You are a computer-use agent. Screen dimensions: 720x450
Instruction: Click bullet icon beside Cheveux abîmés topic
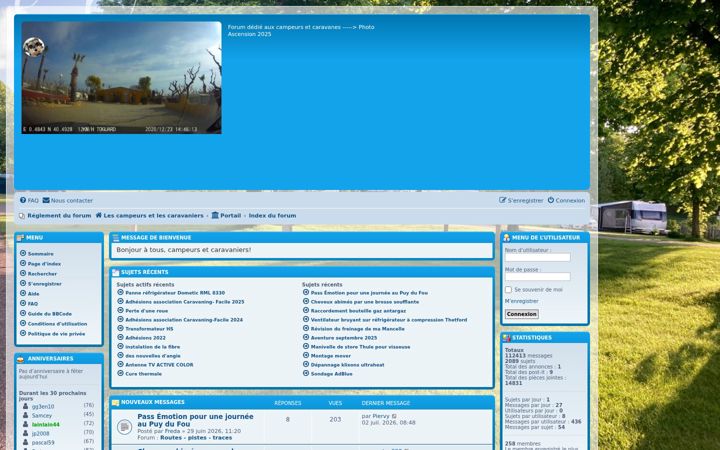(306, 301)
